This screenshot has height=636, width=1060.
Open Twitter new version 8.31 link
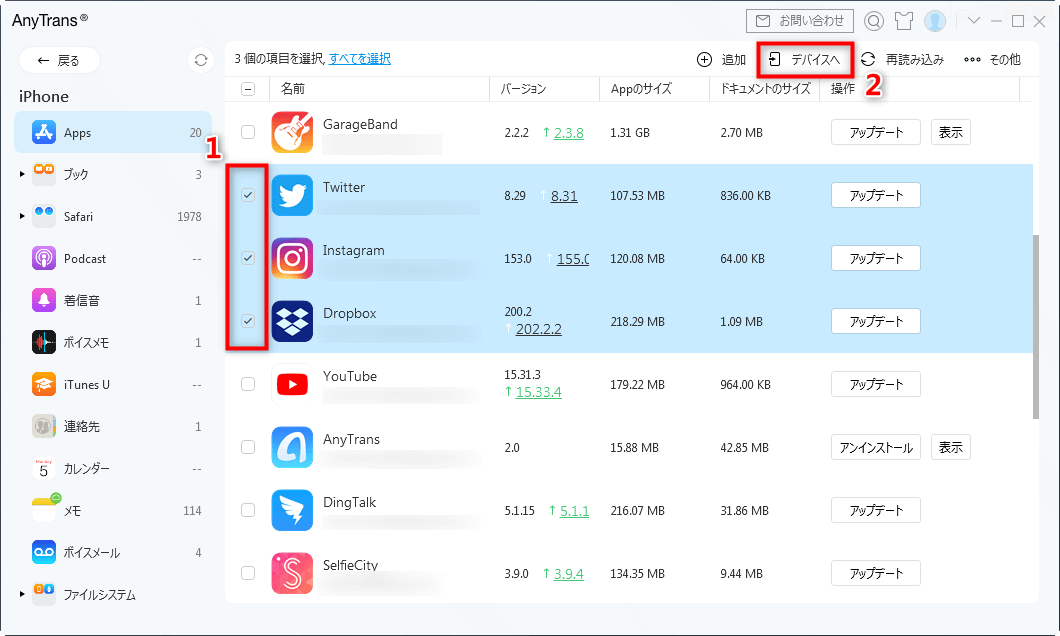564,196
